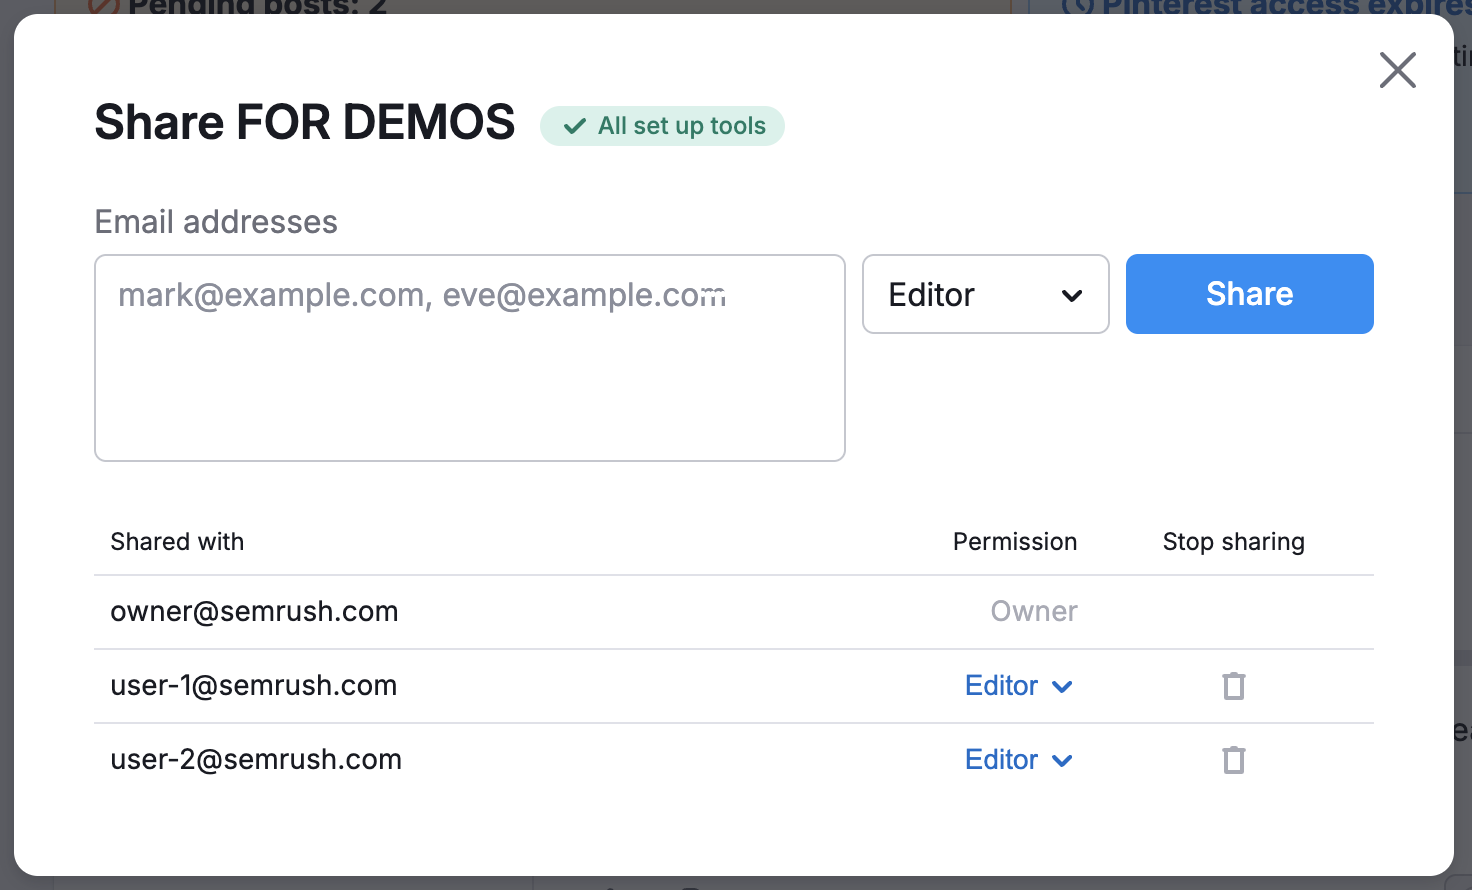Screen dimensions: 1472x890
Task: Click the grey Owner permission label
Action: [x=1033, y=612]
